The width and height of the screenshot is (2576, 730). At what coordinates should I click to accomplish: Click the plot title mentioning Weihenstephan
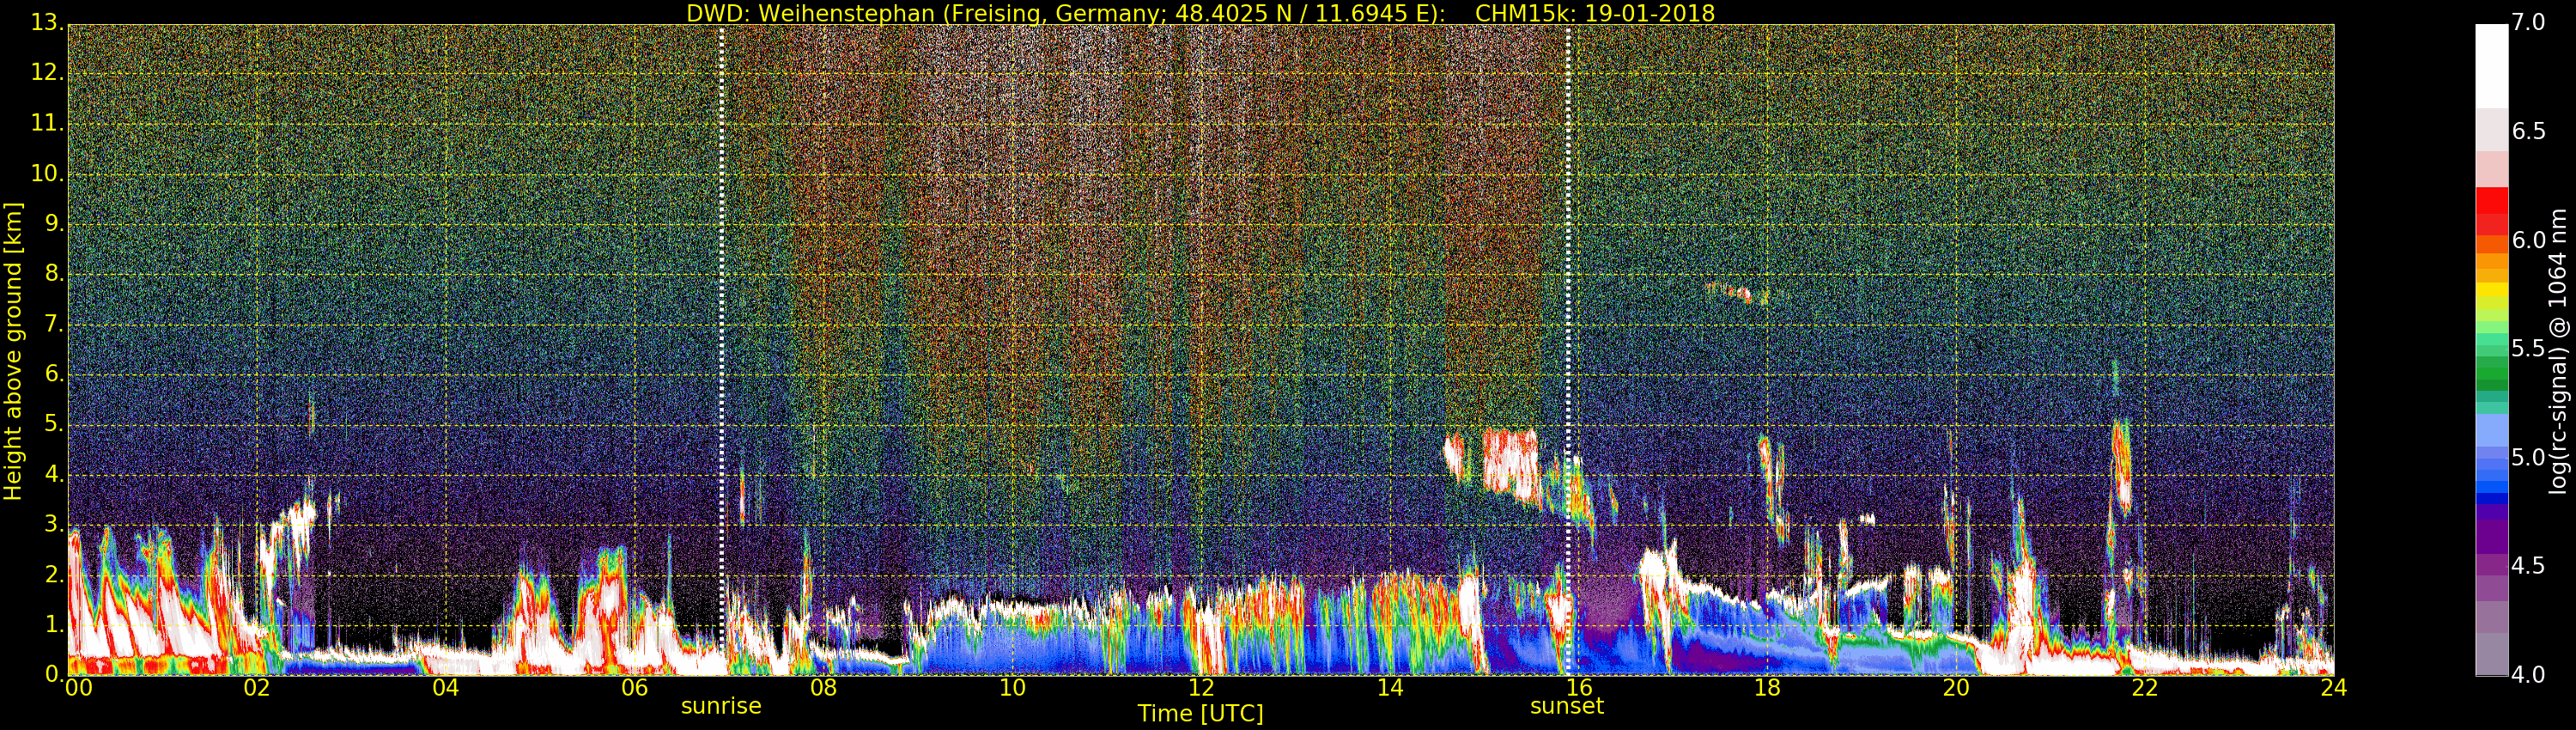click(x=1200, y=13)
